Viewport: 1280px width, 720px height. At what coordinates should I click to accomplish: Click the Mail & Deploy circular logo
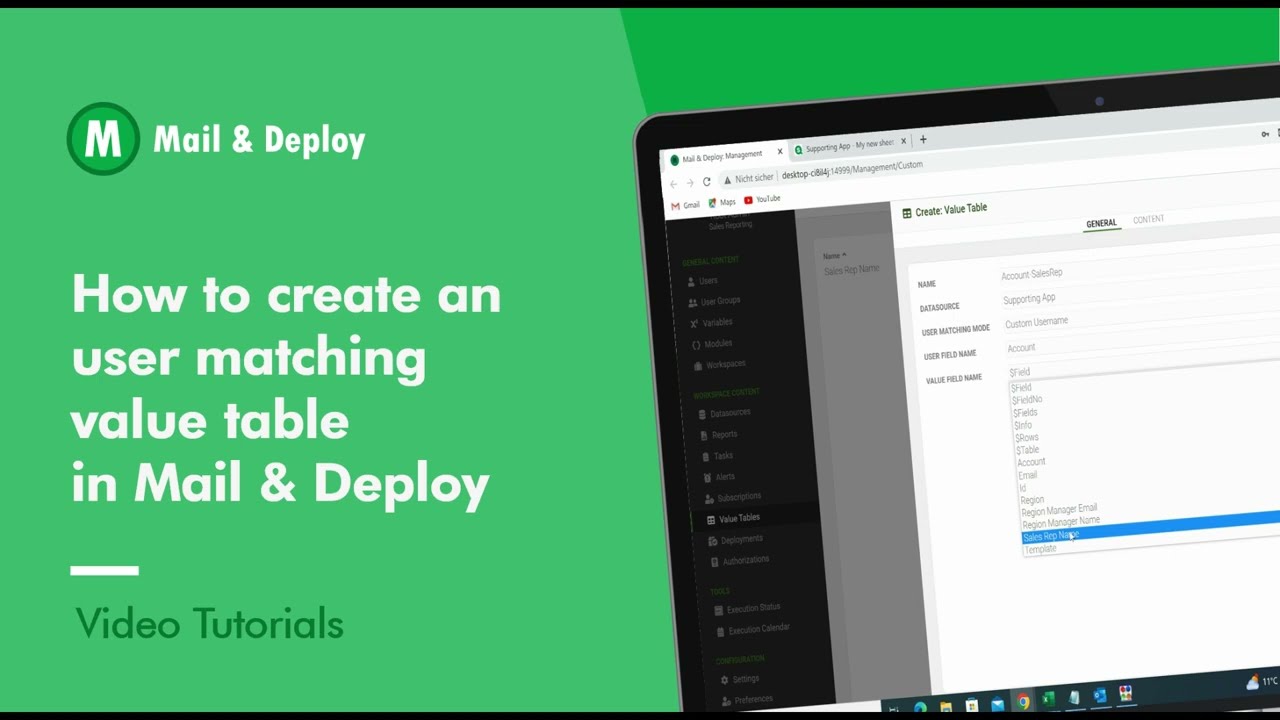click(103, 139)
